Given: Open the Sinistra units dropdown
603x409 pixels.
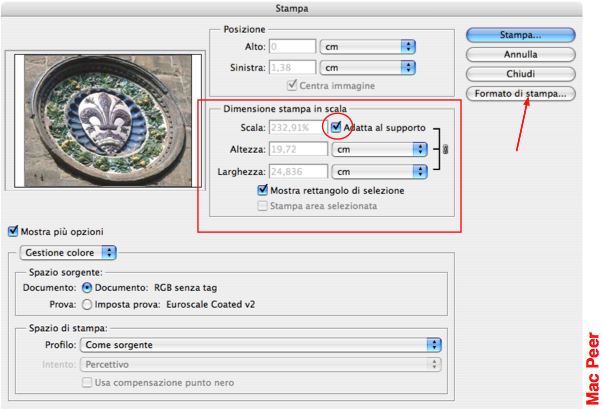Looking at the screenshot, I should [368, 68].
